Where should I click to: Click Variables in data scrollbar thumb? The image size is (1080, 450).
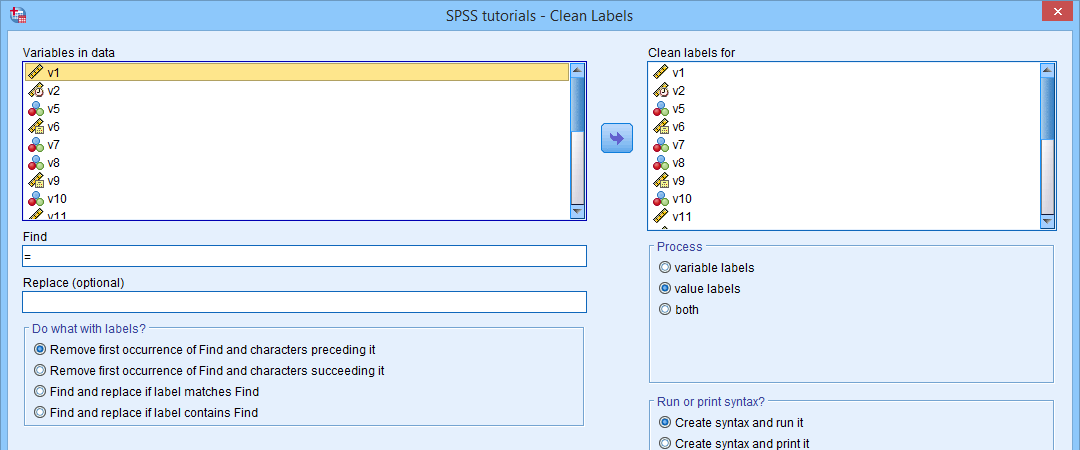tap(577, 104)
